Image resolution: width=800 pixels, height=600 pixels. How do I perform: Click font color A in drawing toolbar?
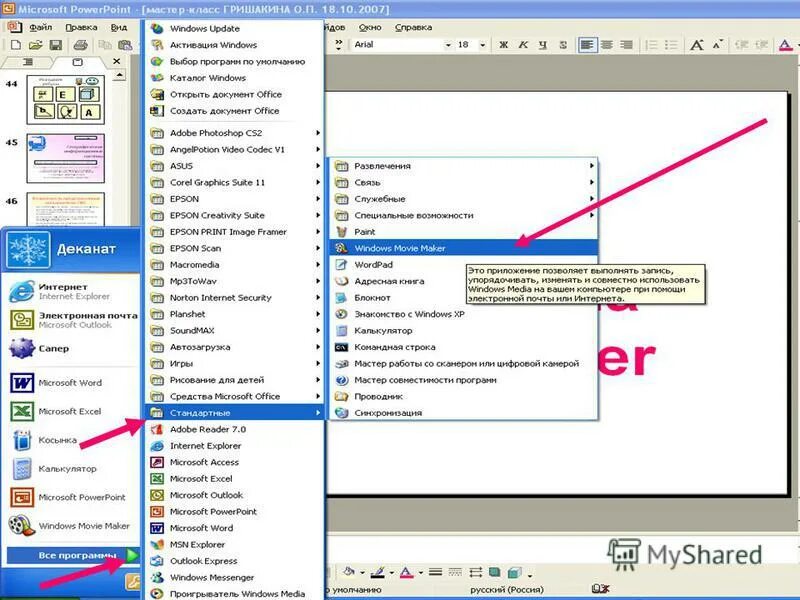407,572
